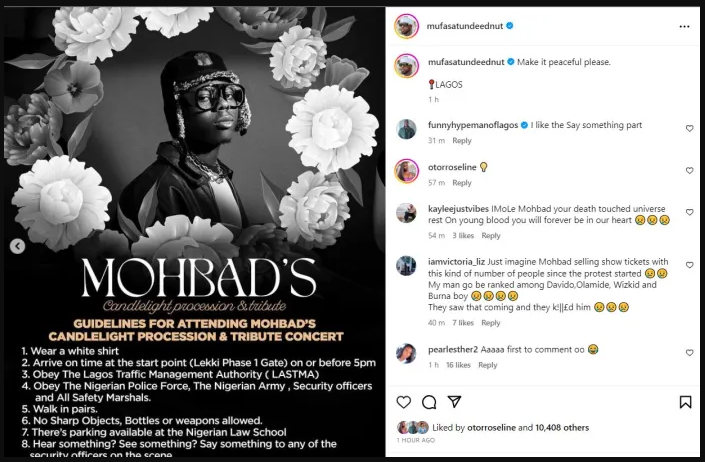This screenshot has height=462, width=705.
Task: Like pearlesther2's comment heart
Action: pyautogui.click(x=689, y=353)
